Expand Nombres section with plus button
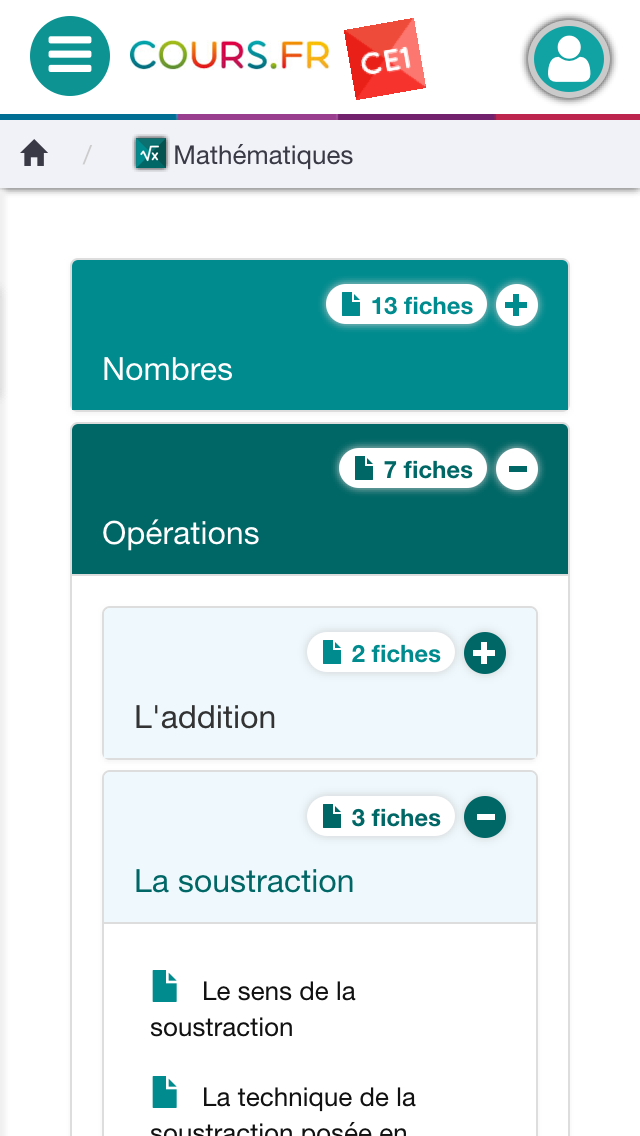The height and width of the screenshot is (1136, 640). click(x=516, y=305)
